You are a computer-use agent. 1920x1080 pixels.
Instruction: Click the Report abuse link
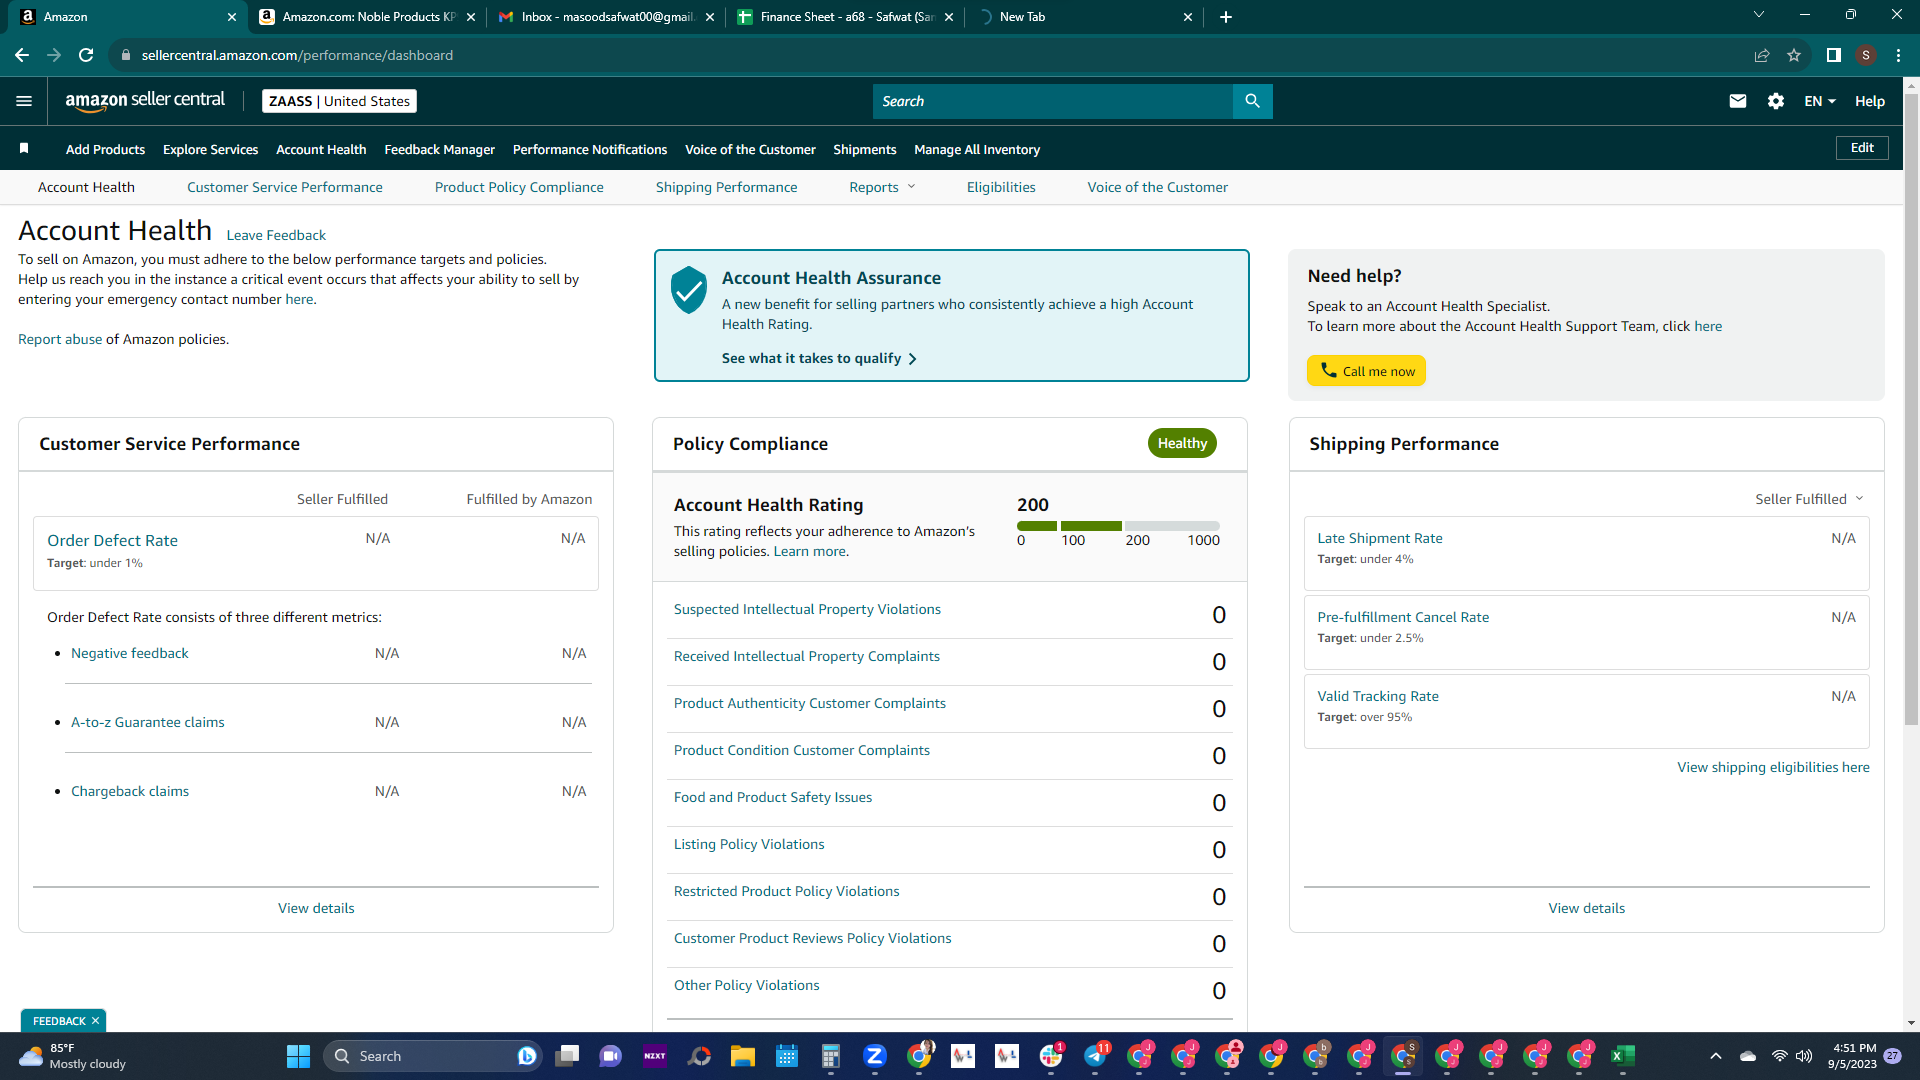60,339
